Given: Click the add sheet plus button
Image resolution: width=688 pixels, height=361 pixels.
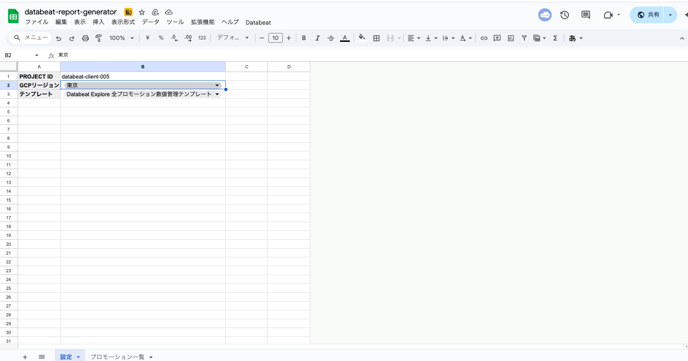Looking at the screenshot, I should 25,357.
